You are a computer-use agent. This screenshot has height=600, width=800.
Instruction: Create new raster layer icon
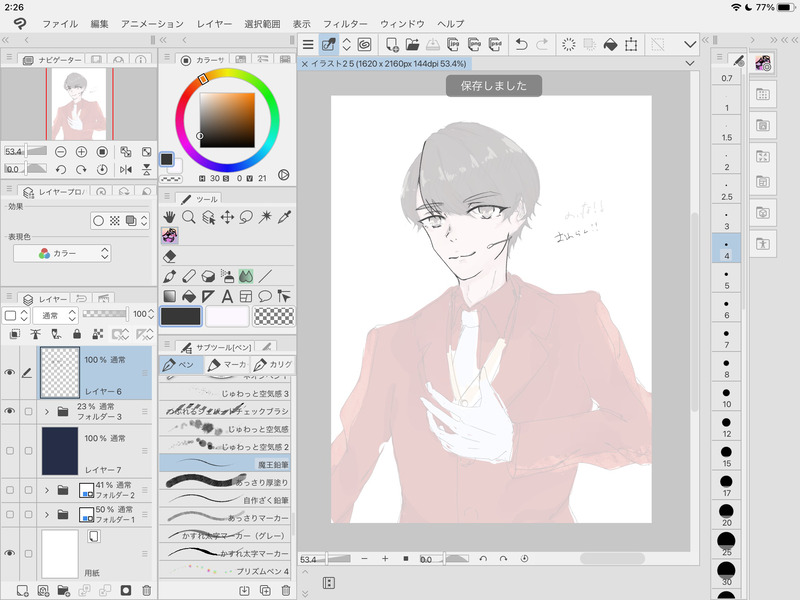(x=22, y=590)
